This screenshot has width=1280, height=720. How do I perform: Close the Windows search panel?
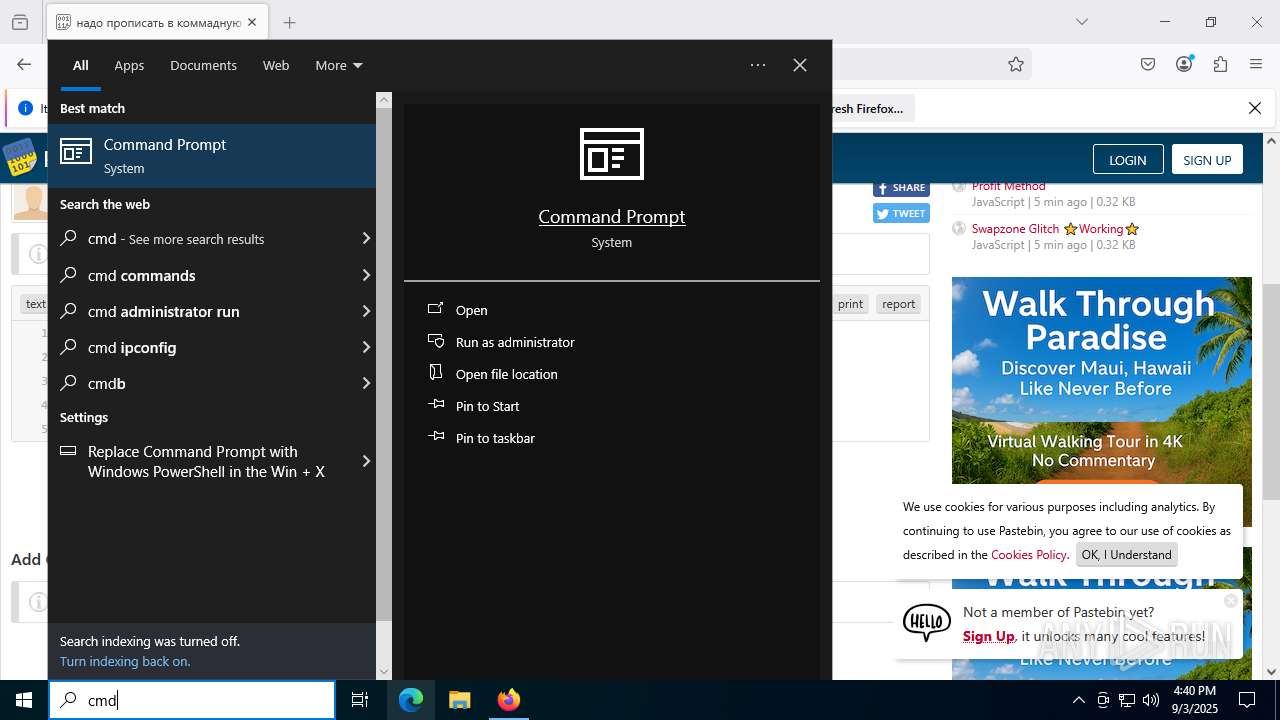800,65
